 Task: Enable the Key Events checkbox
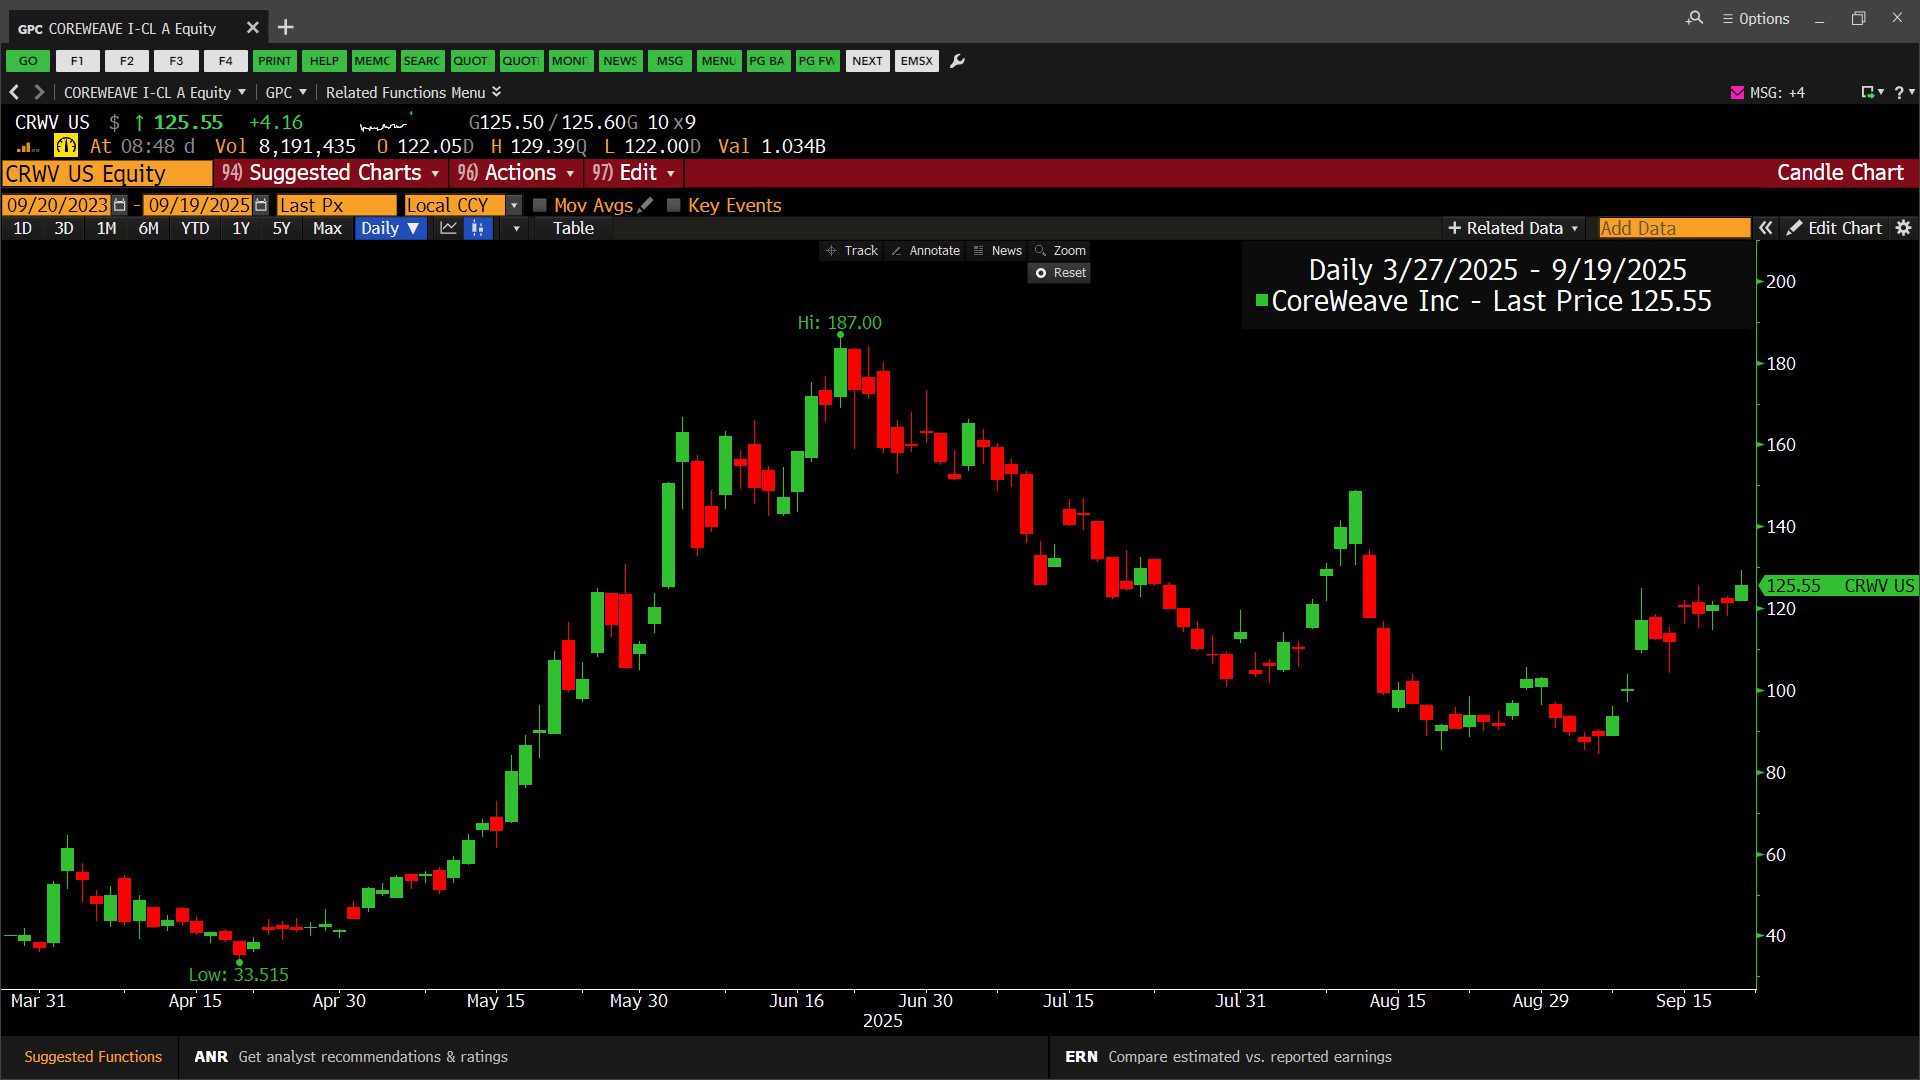(x=674, y=205)
